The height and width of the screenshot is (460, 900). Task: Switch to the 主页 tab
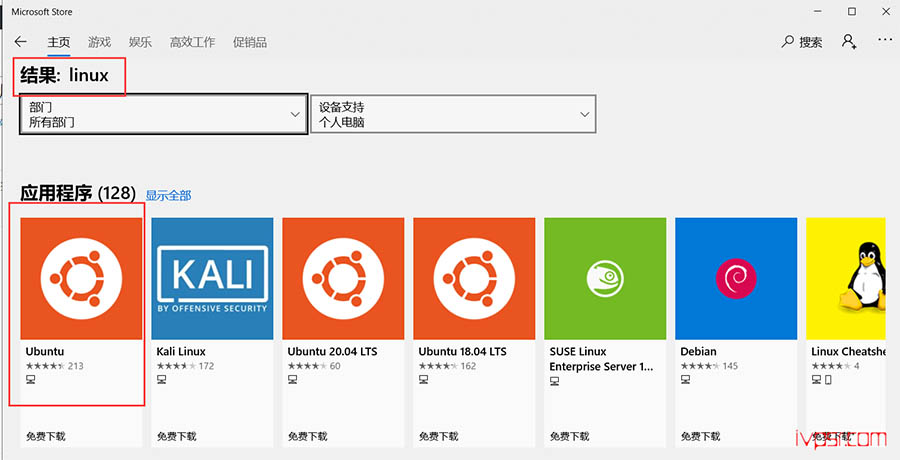pyautogui.click(x=59, y=42)
